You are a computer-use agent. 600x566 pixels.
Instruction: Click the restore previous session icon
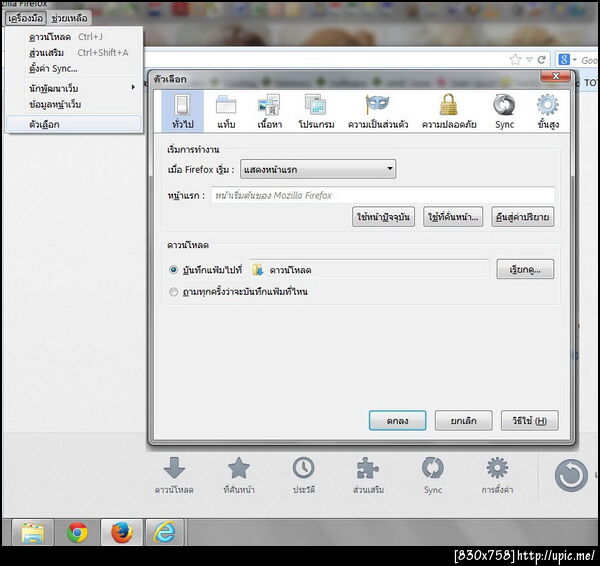coord(571,475)
